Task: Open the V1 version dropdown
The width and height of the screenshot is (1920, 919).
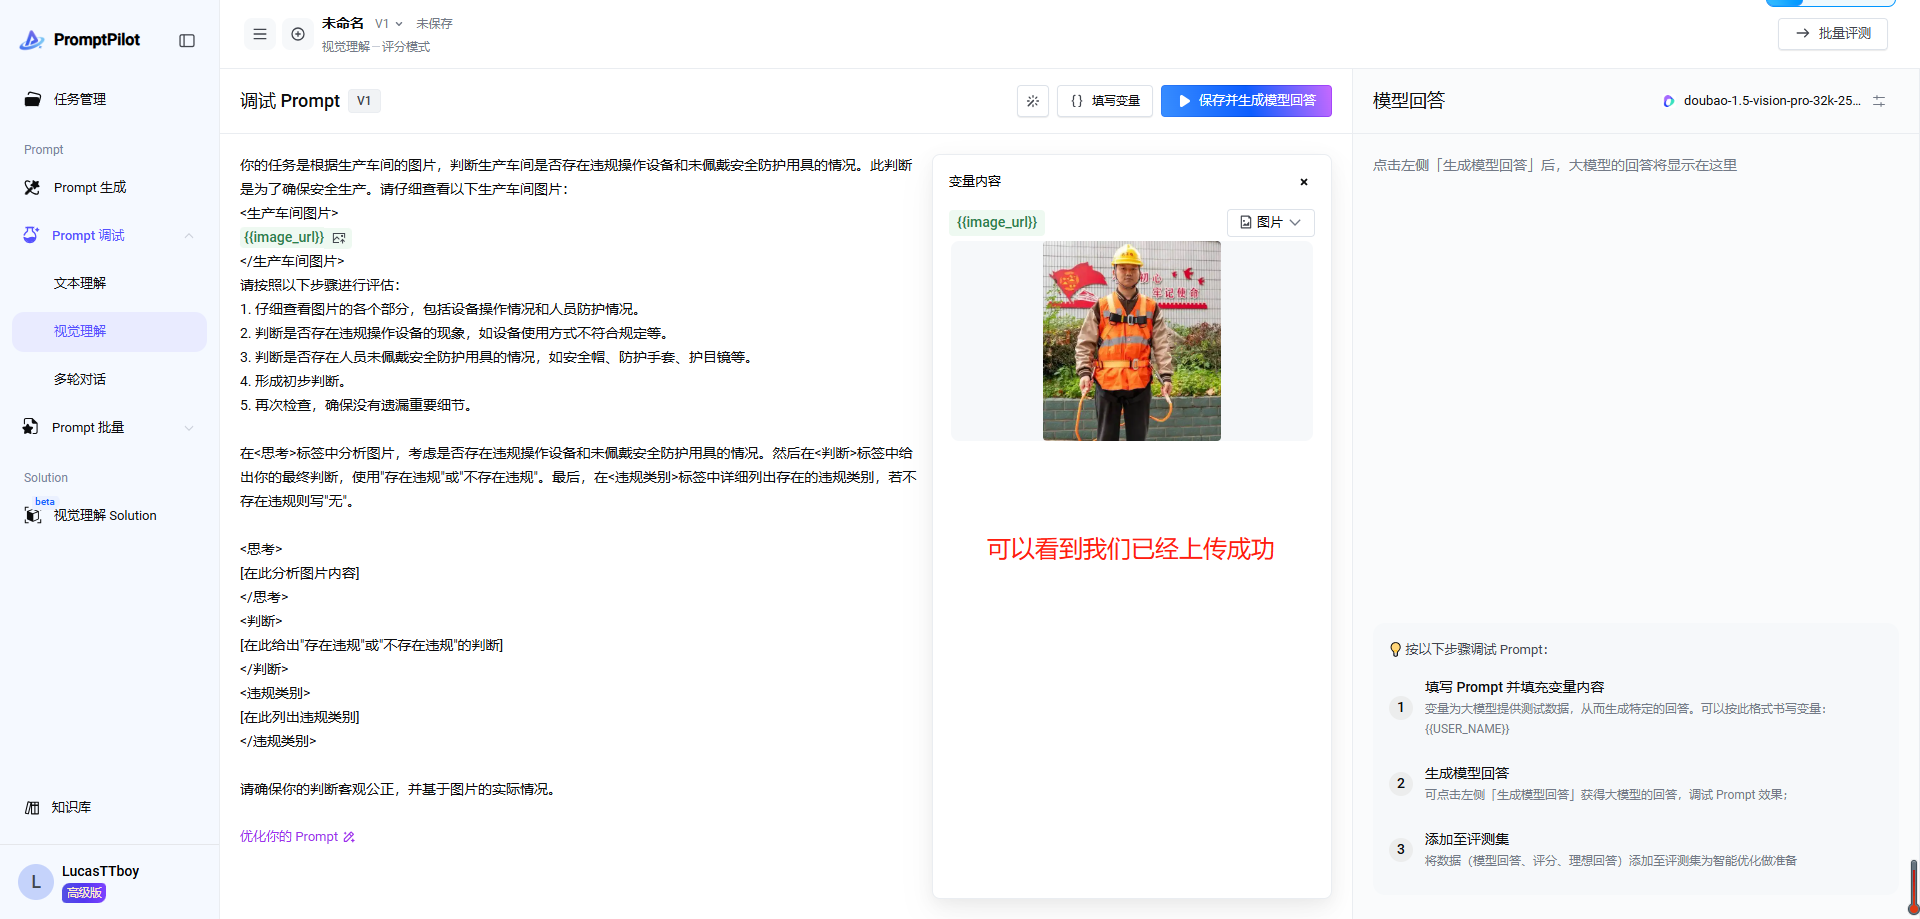Action: click(389, 24)
